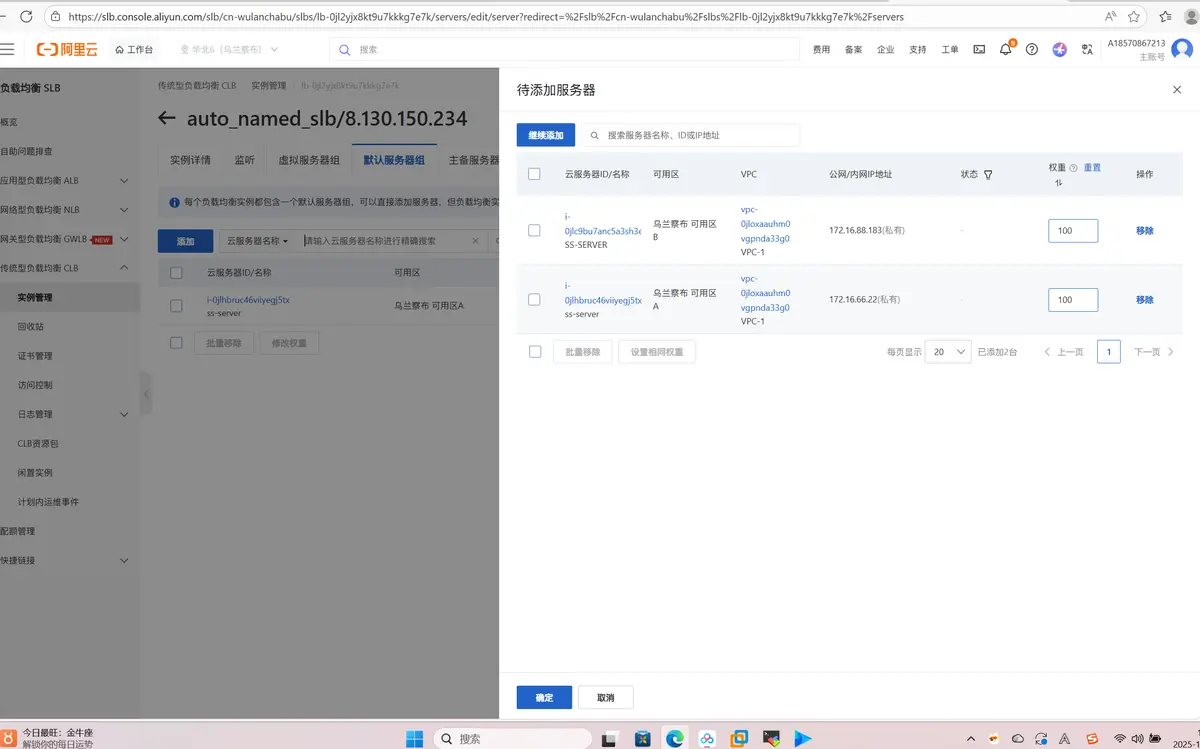Open the Cloud Shell terminal icon
Screen dimensions: 1200x749
[979, 49]
